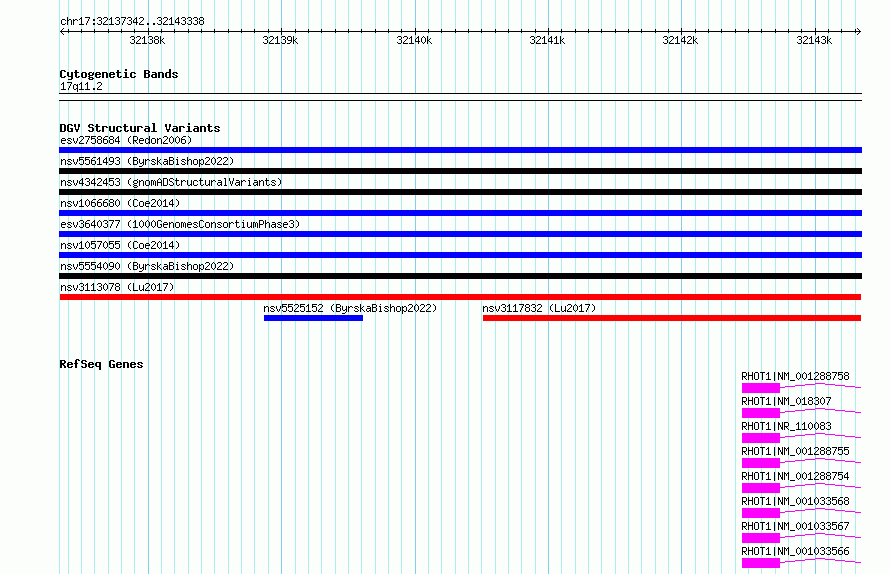This screenshot has height=574, width=890.
Task: Click the blue bar under nsv1066680
Action: click(460, 213)
